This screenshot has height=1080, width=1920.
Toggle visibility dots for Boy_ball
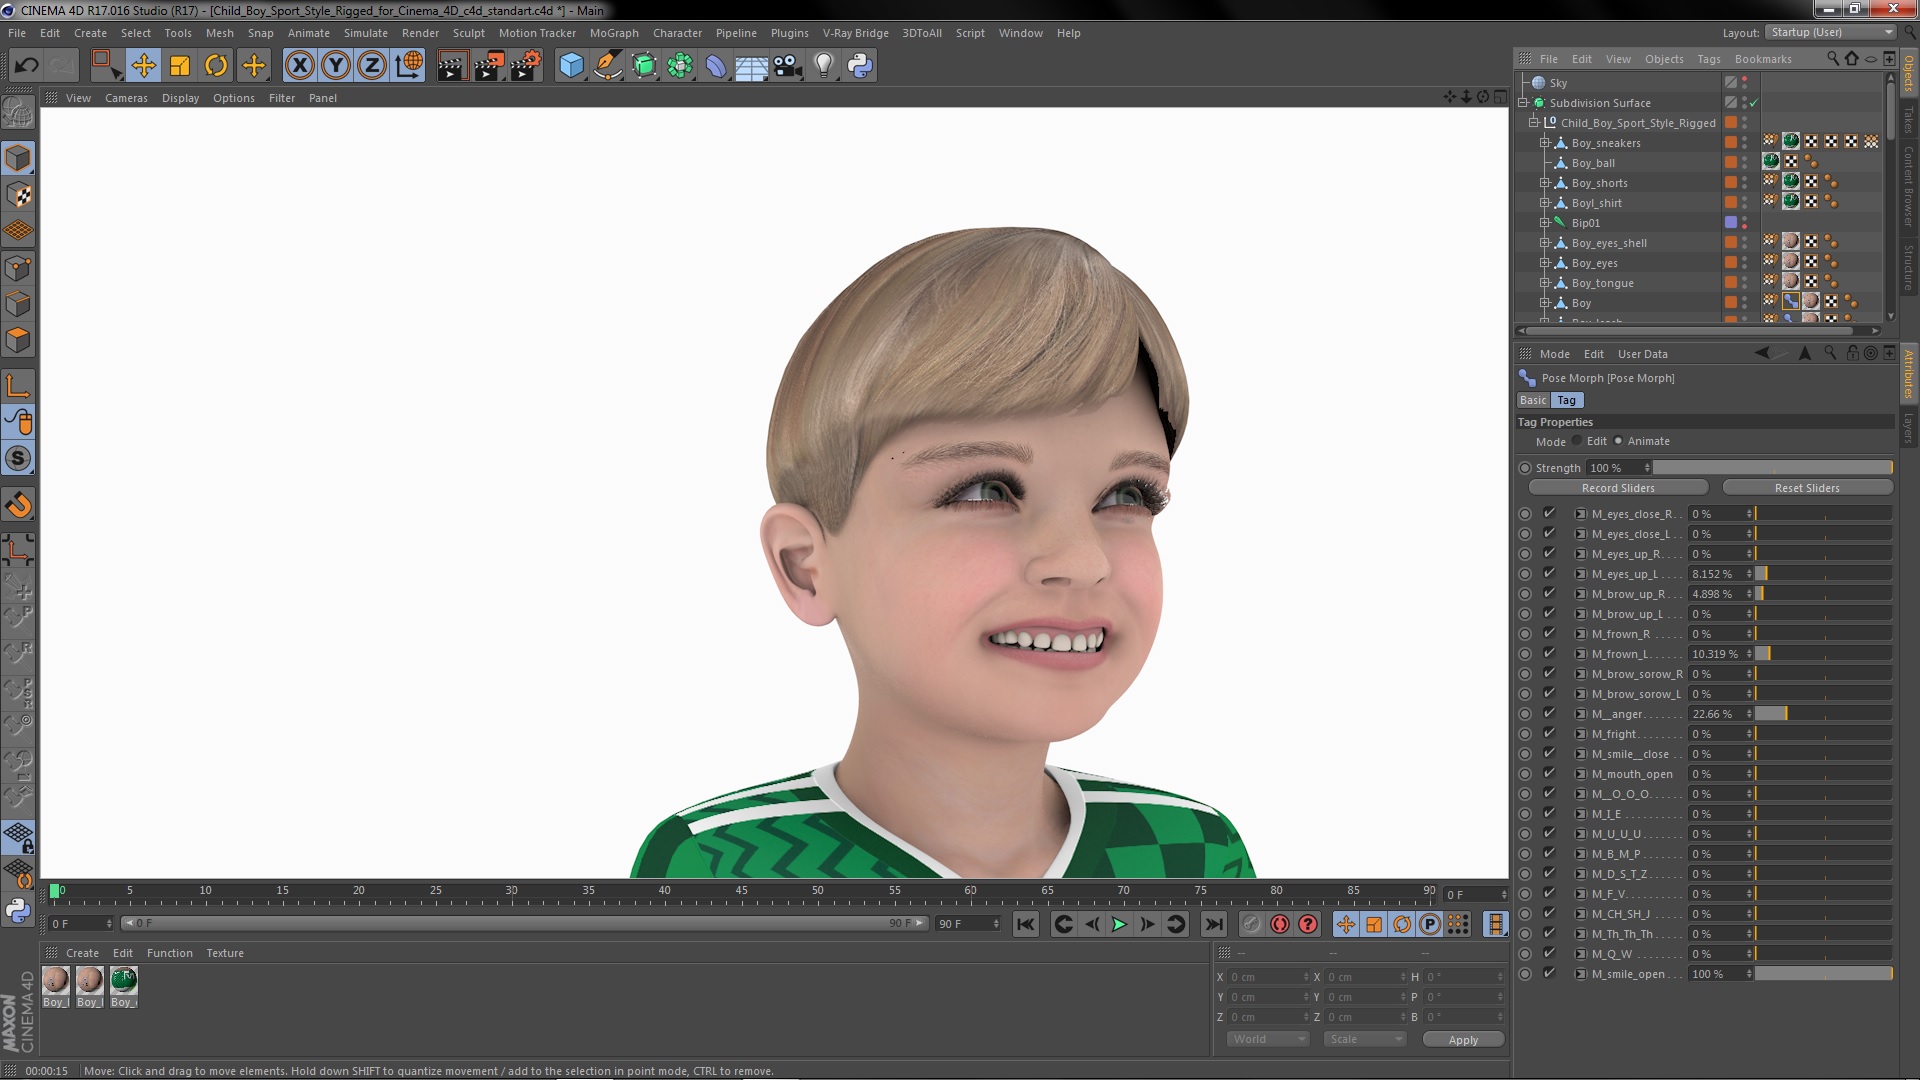coord(1745,162)
